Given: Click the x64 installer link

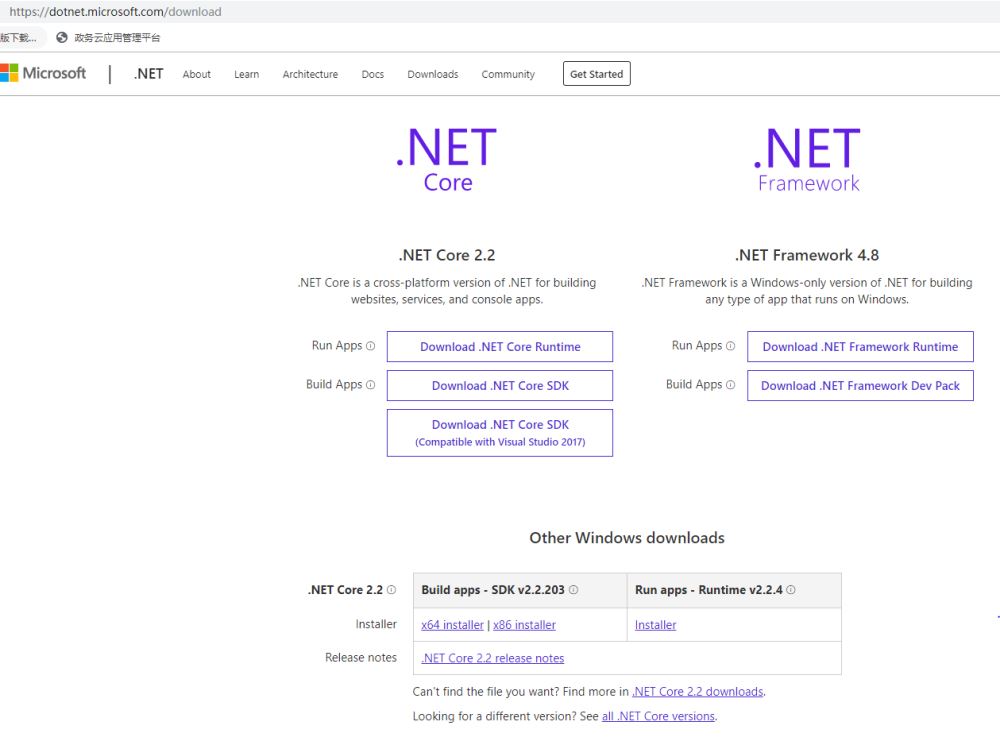Looking at the screenshot, I should 452,625.
